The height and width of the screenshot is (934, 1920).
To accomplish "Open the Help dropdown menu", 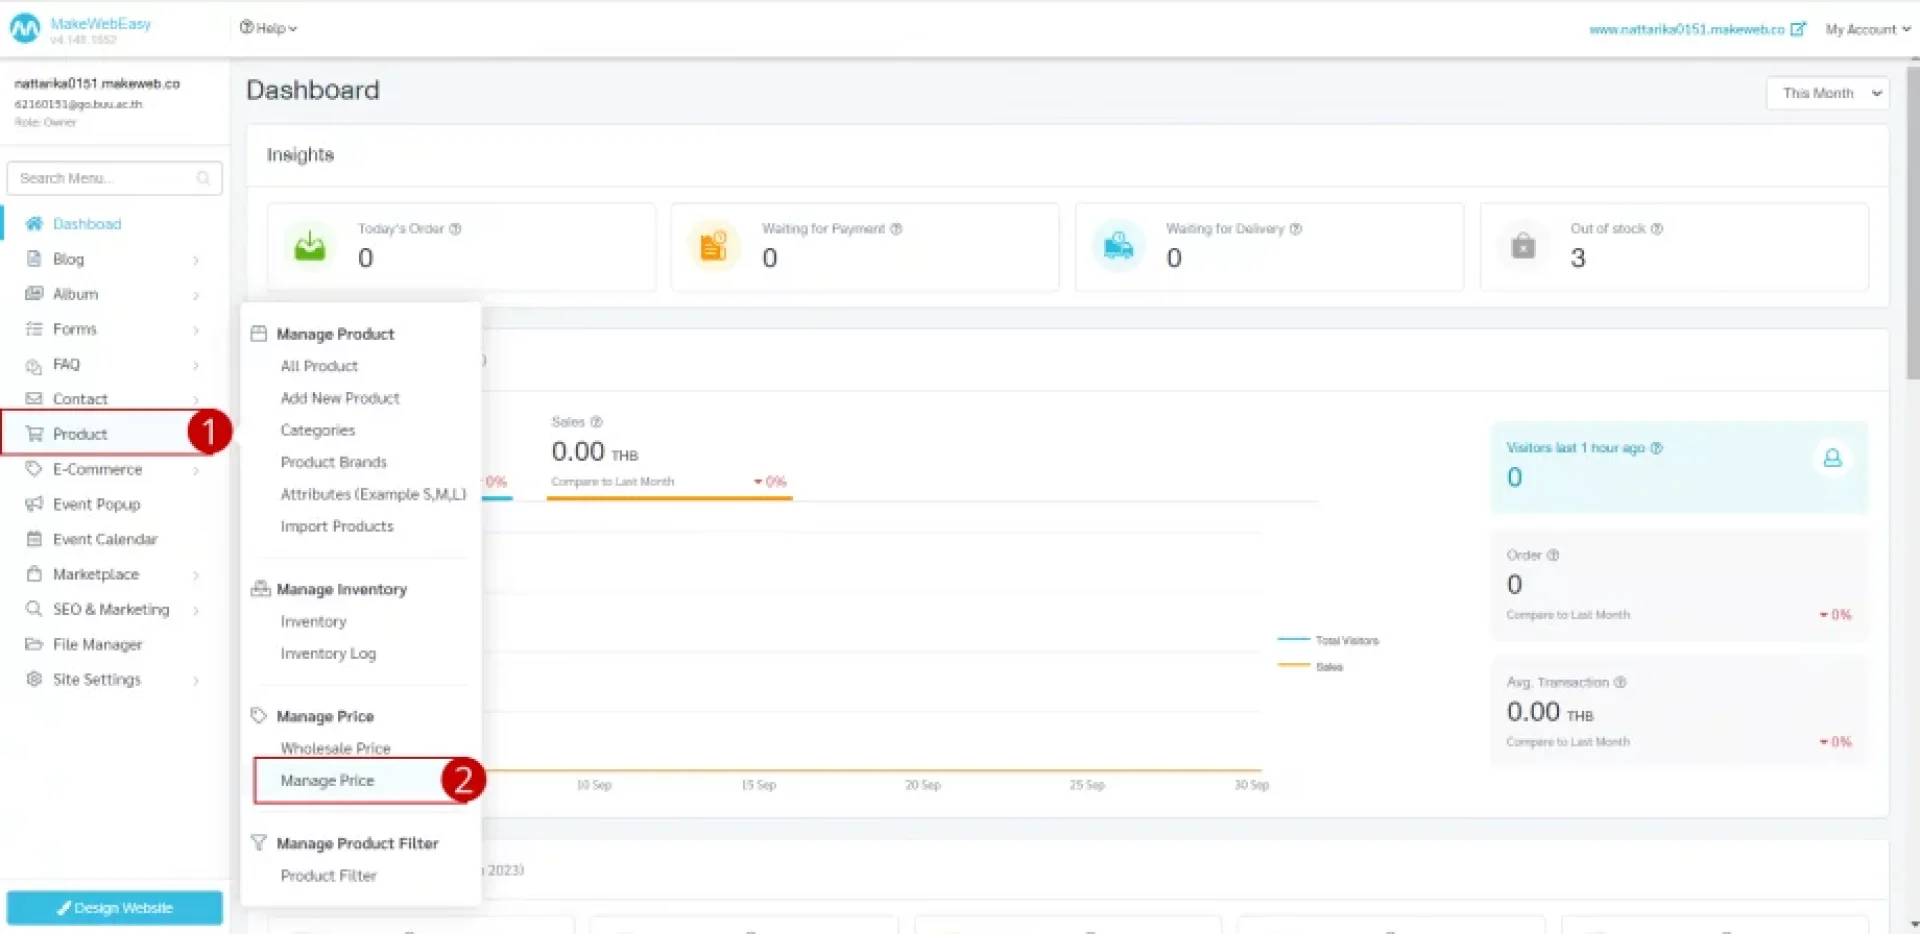I will tap(268, 28).
